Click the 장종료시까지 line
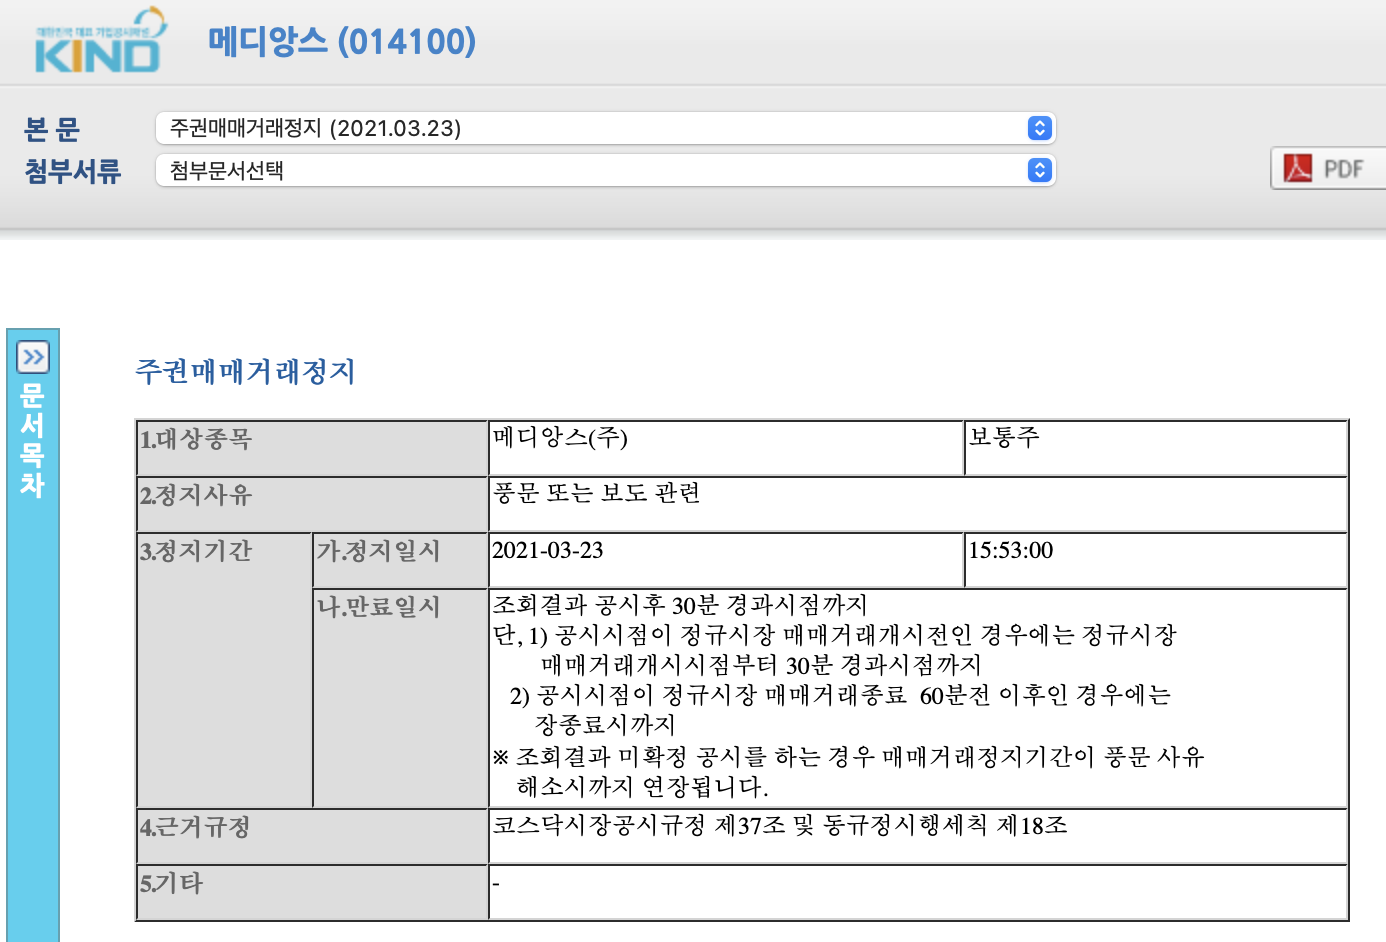Screen dimensions: 1386x942 [605, 725]
